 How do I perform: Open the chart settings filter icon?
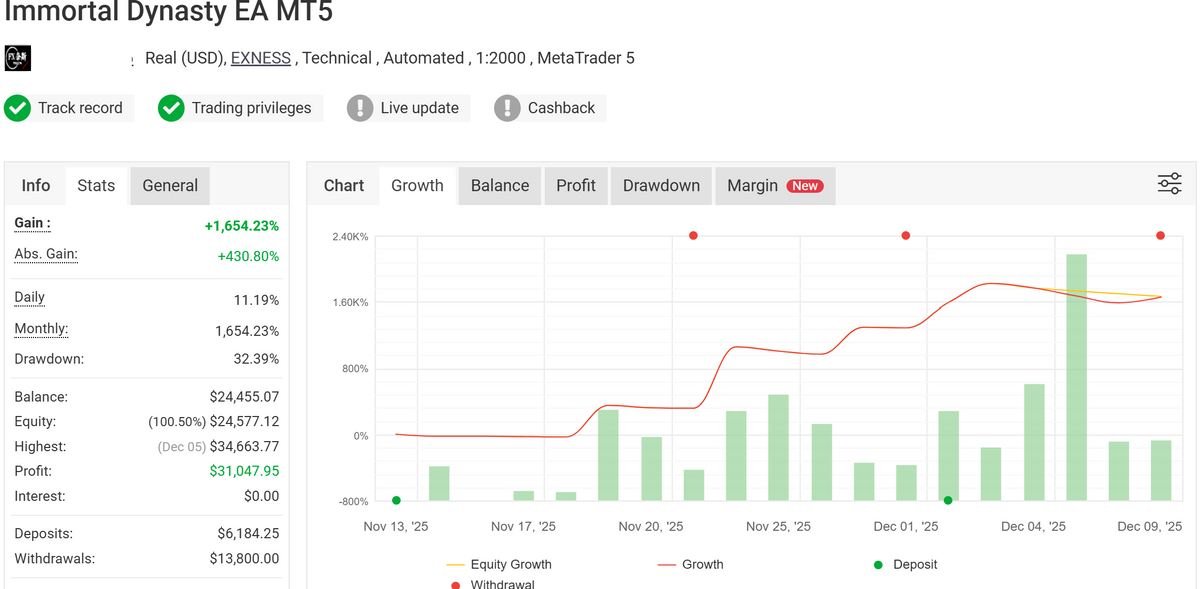tap(1169, 183)
